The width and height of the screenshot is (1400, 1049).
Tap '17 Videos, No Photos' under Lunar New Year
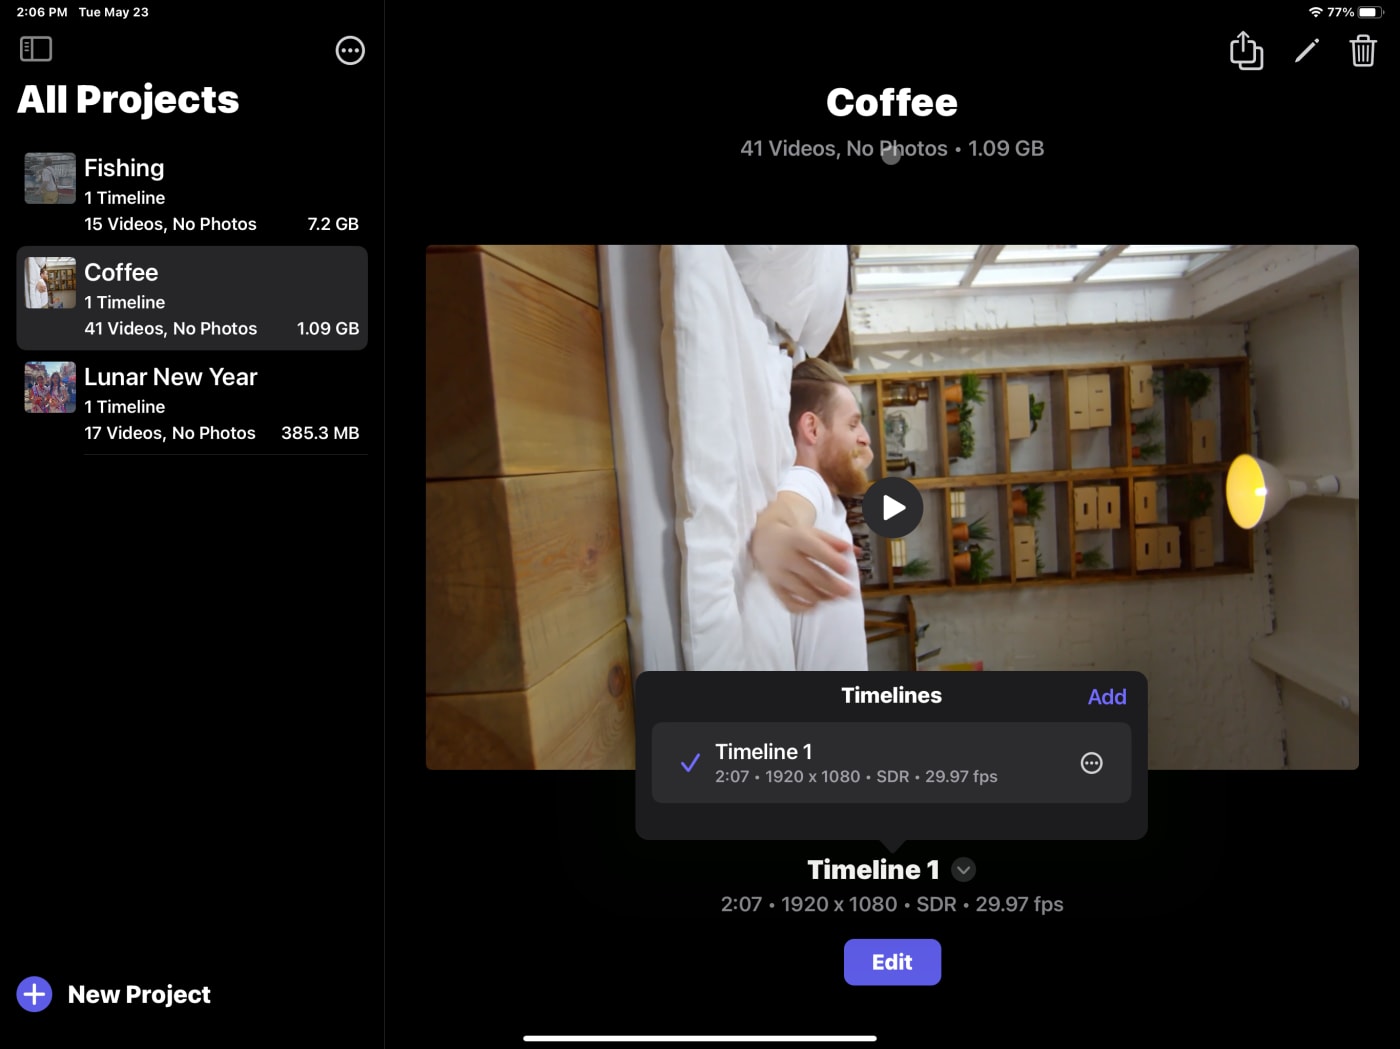coord(170,433)
